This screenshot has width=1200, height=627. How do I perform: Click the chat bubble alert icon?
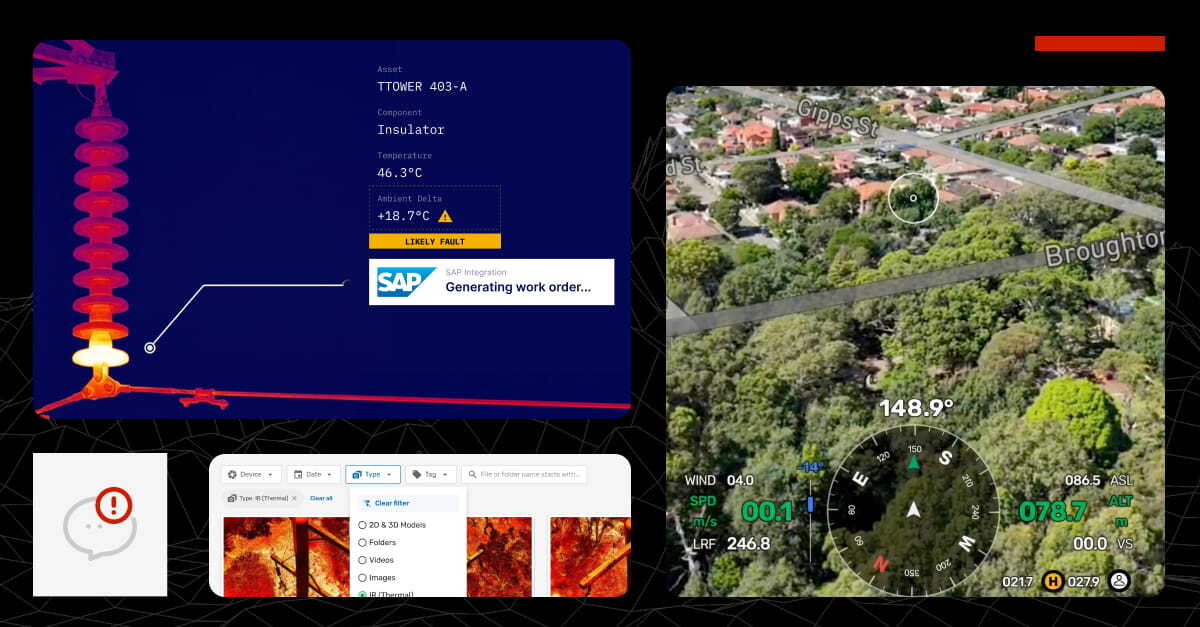(100, 525)
